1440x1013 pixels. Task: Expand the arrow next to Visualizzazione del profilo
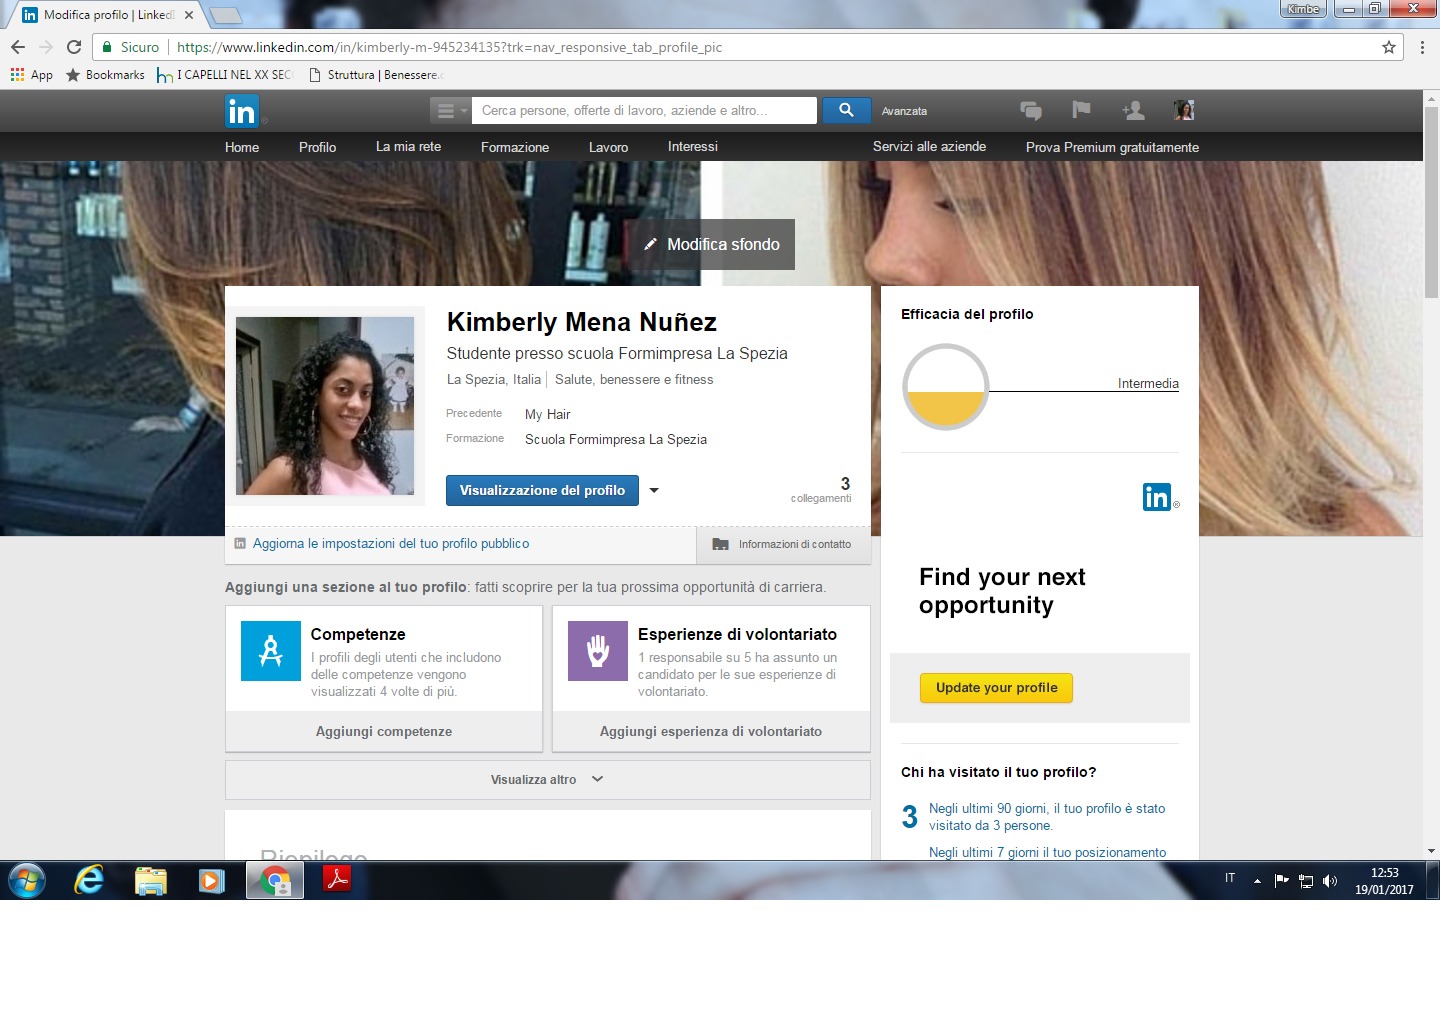[654, 490]
